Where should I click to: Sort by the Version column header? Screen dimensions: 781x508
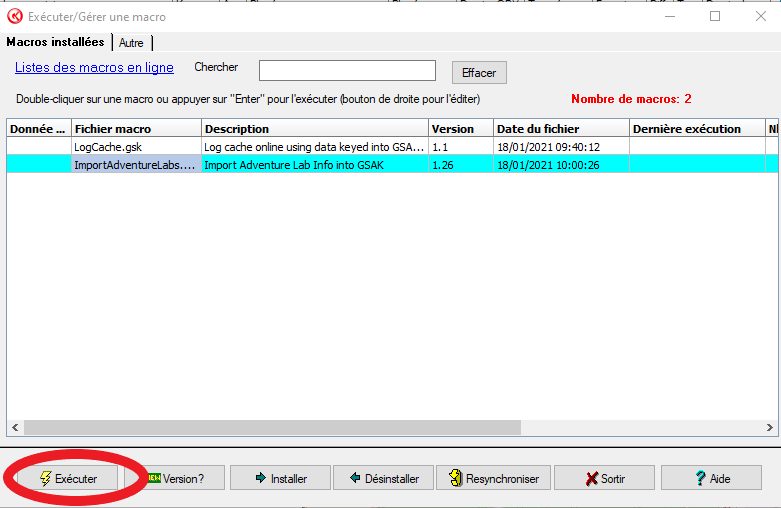pos(460,129)
